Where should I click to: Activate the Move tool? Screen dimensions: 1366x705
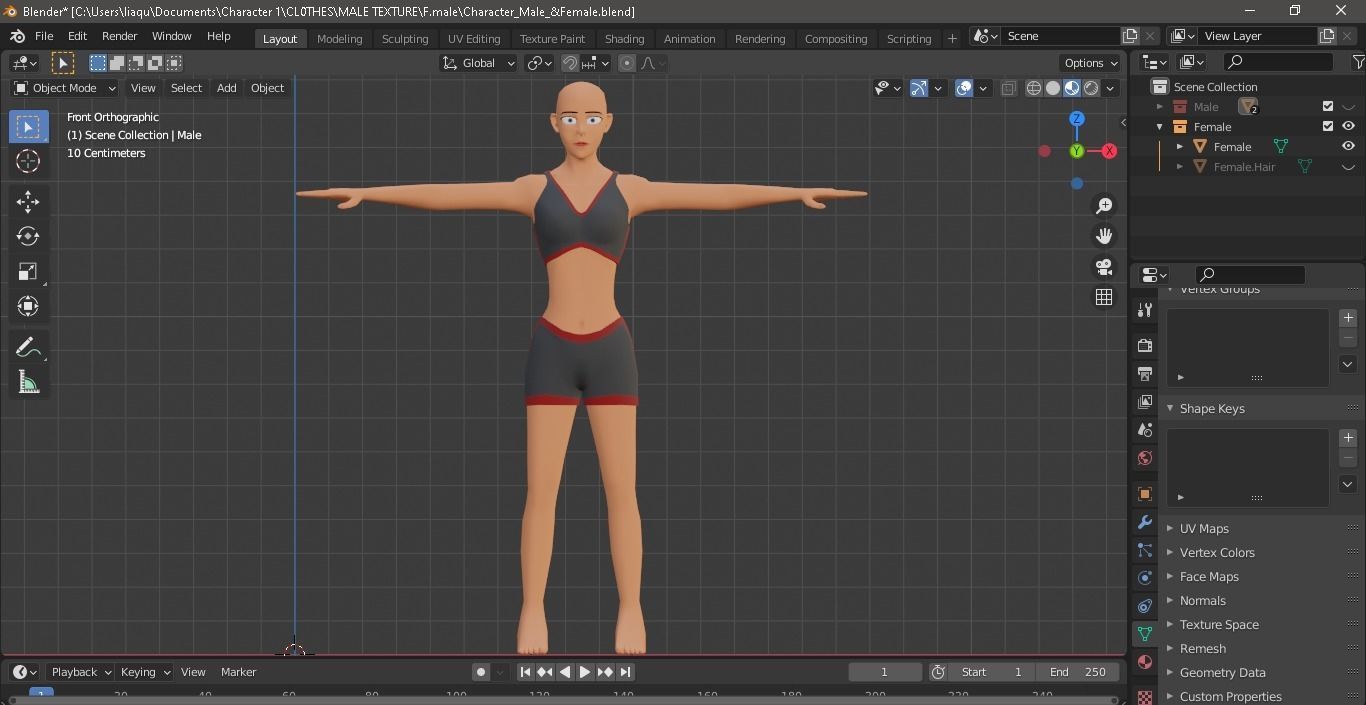point(28,202)
